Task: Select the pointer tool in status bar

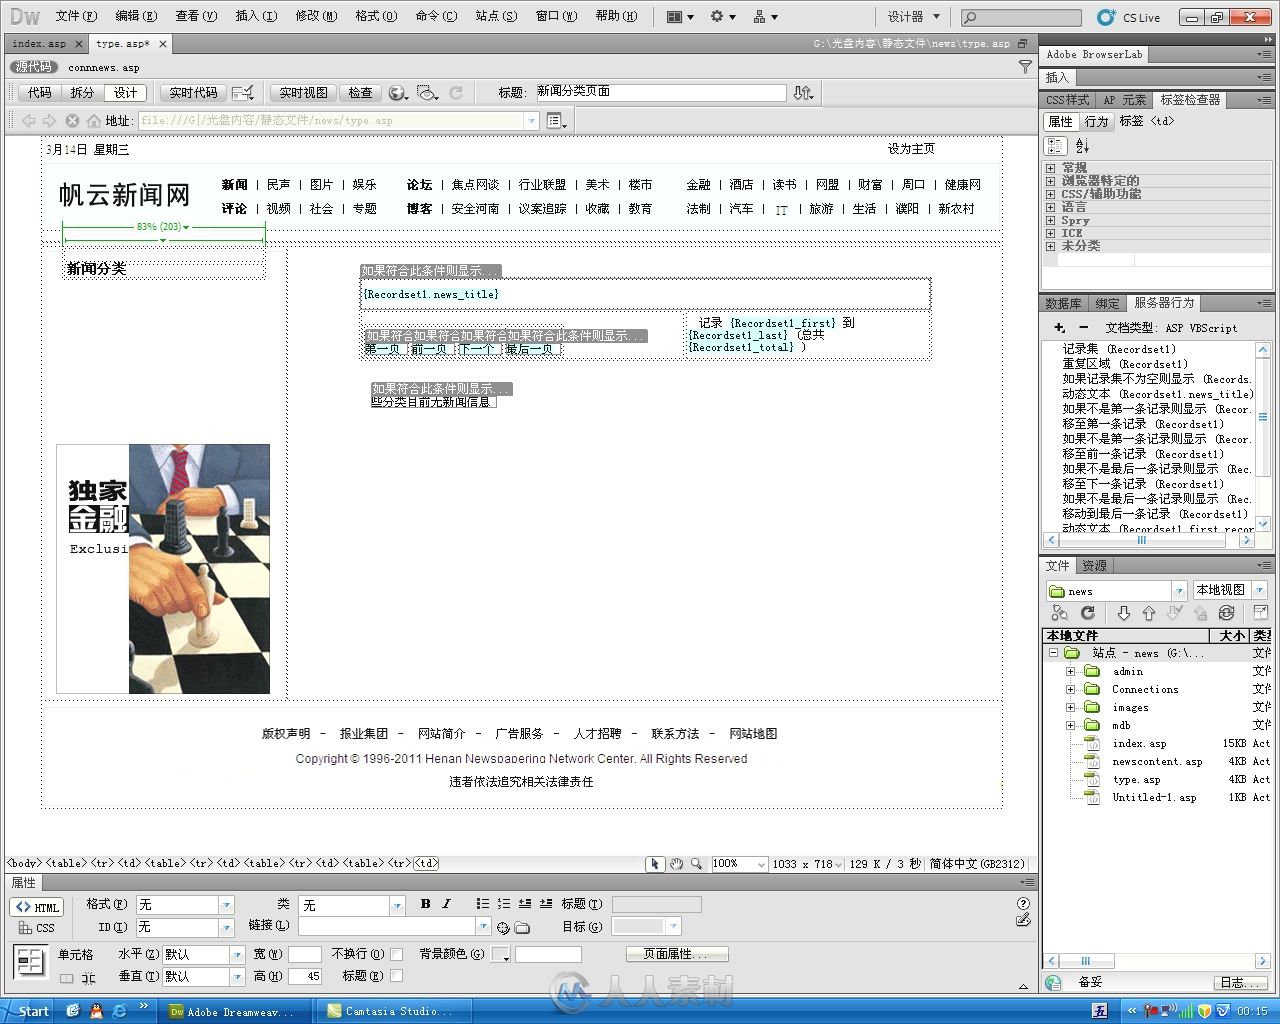Action: [x=655, y=864]
